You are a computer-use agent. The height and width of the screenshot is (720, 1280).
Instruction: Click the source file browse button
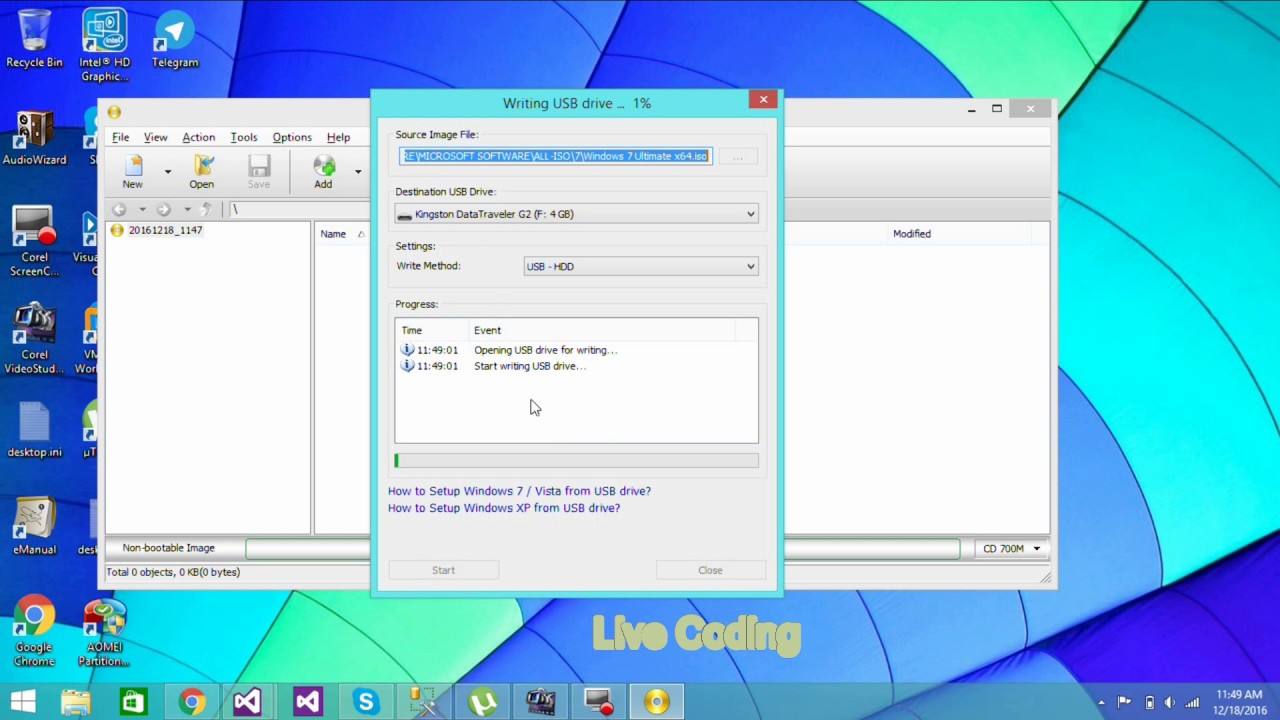pos(738,156)
